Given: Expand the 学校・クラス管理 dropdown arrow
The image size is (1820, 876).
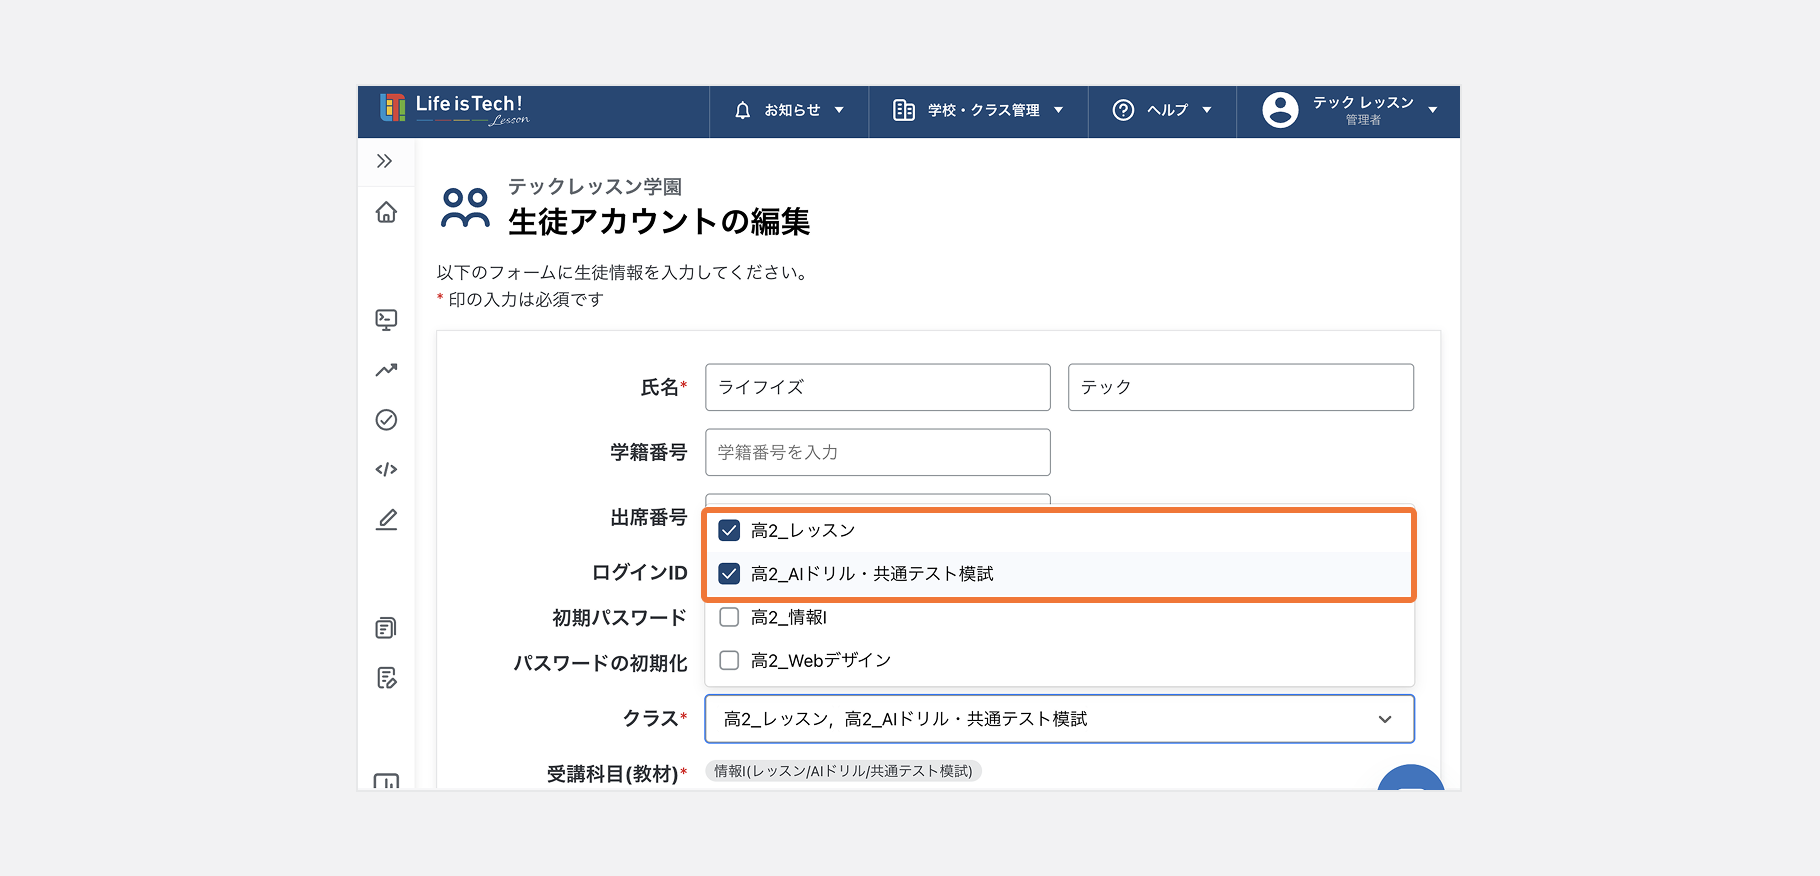Looking at the screenshot, I should click(x=1058, y=110).
